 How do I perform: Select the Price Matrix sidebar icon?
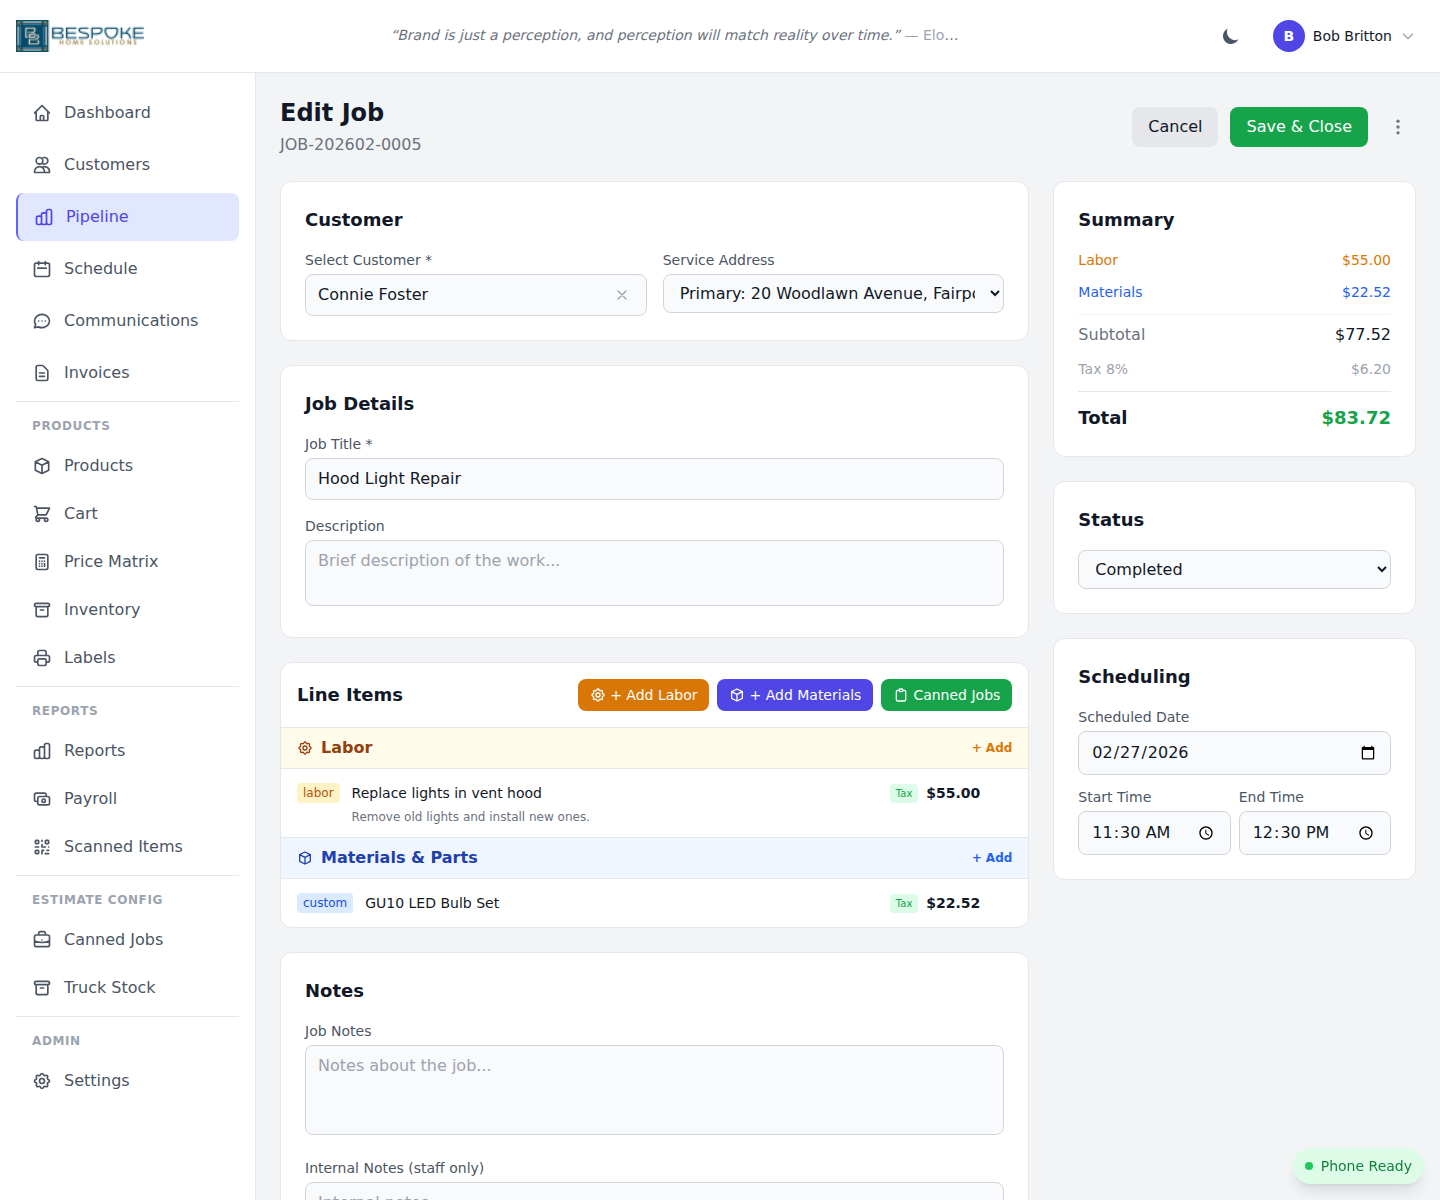tap(42, 561)
